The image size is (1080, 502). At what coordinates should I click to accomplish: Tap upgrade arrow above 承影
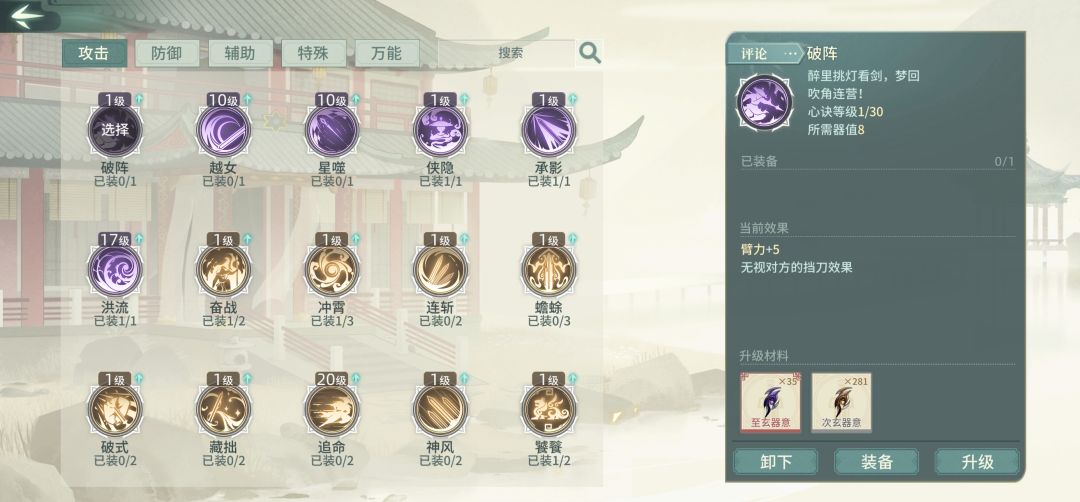pos(572,99)
